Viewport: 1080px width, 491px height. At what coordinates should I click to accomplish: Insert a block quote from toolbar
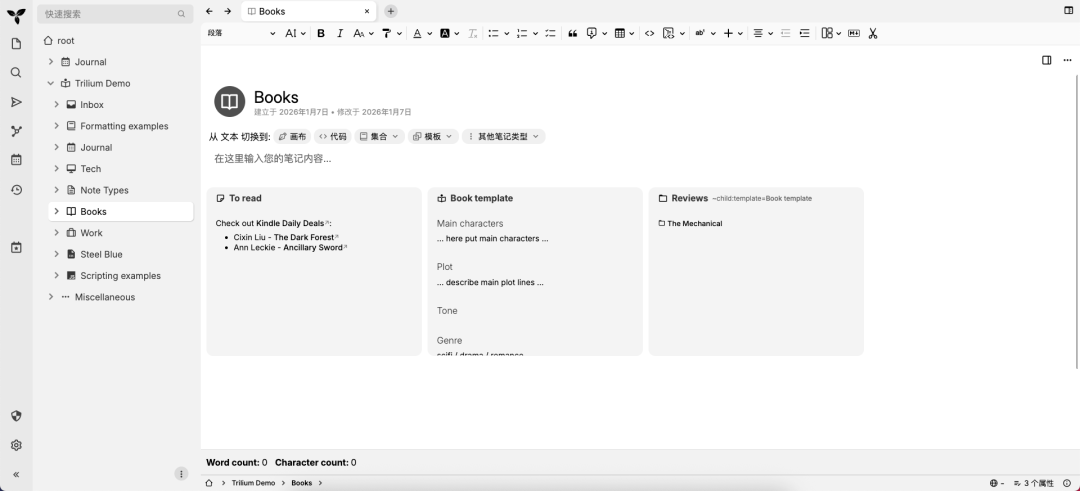[573, 33]
